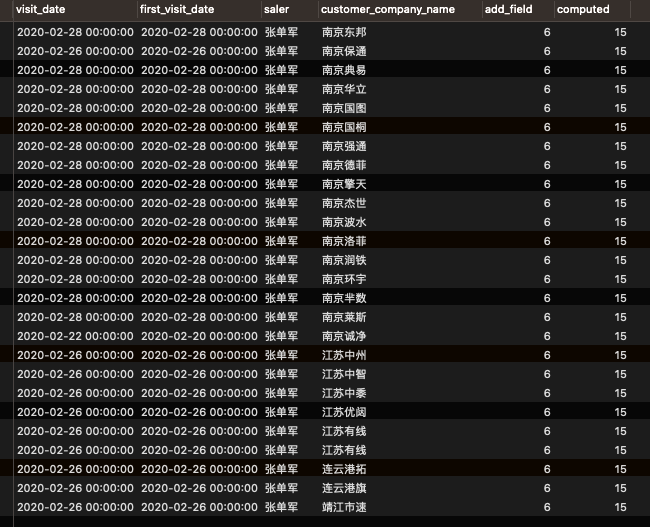Click computed value in 南京德菲 row
Image resolution: width=650 pixels, height=527 pixels.
[x=620, y=165]
